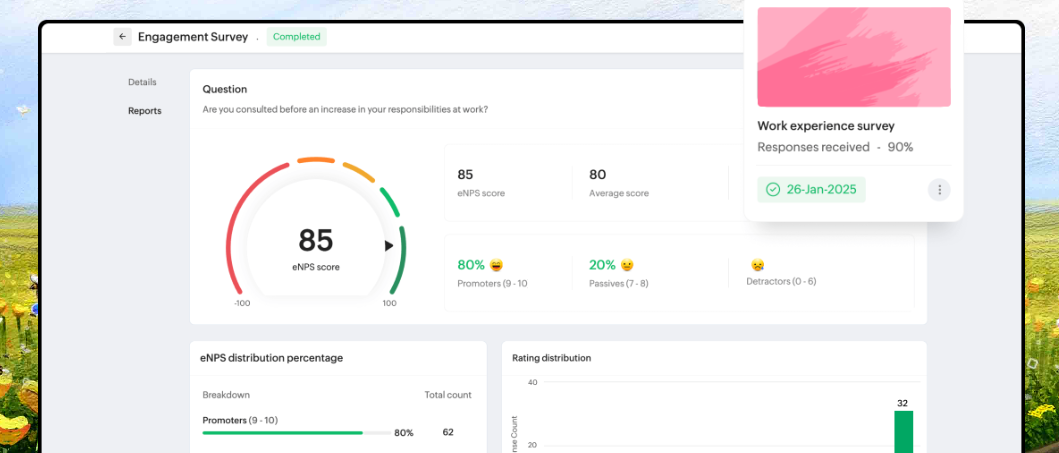Click the Promoters (9 - 10) breakdown label
The height and width of the screenshot is (453, 1059).
click(240, 420)
